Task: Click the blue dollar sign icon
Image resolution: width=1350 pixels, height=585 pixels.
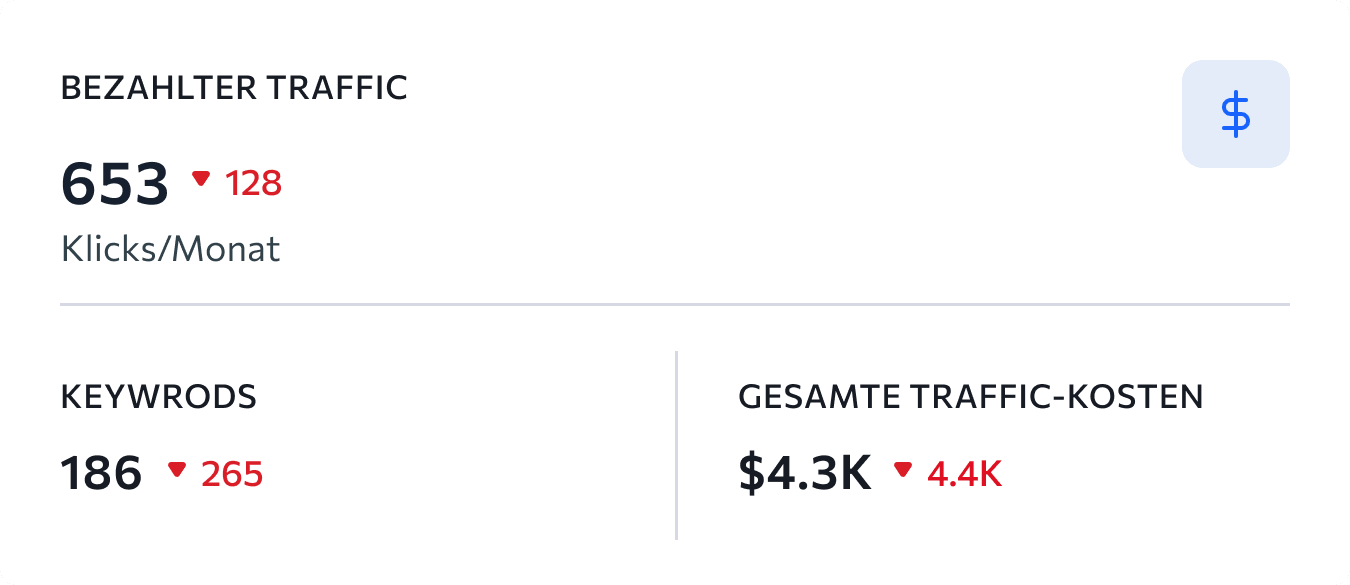Action: coord(1236,114)
